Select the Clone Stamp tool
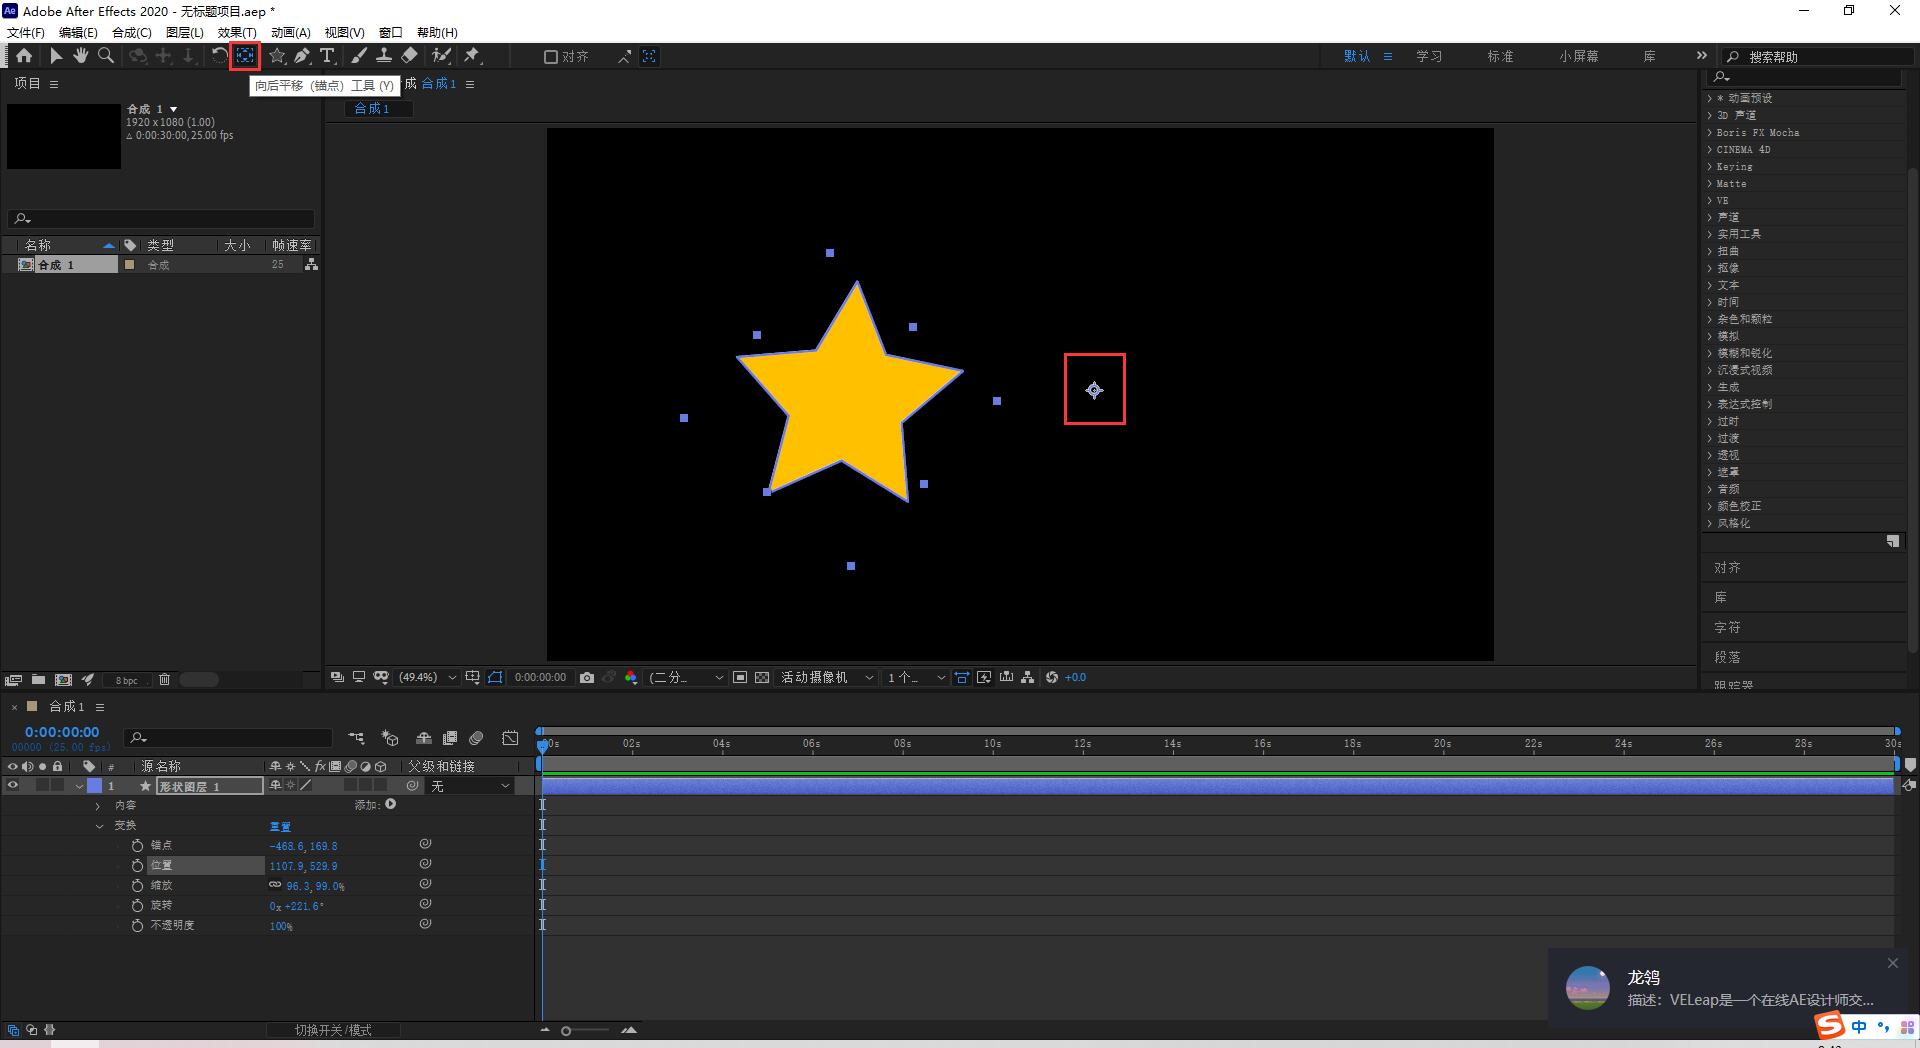The height and width of the screenshot is (1048, 1920). pos(383,56)
